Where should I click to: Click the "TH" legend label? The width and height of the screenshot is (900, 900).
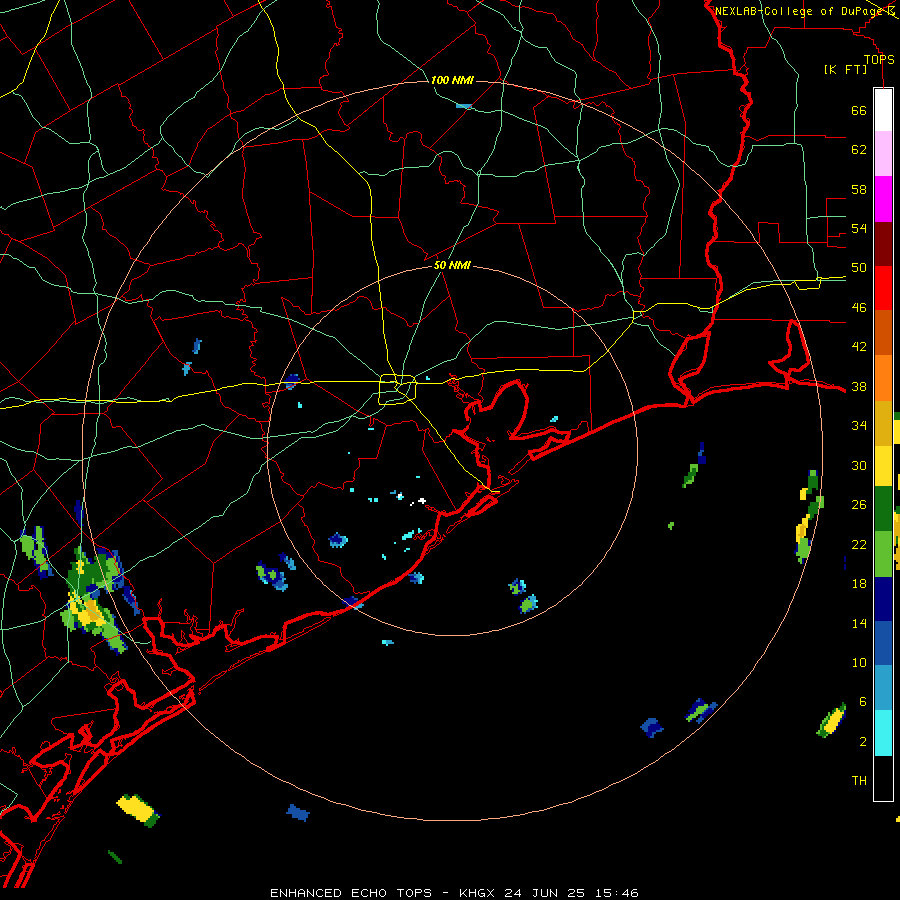pyautogui.click(x=859, y=781)
